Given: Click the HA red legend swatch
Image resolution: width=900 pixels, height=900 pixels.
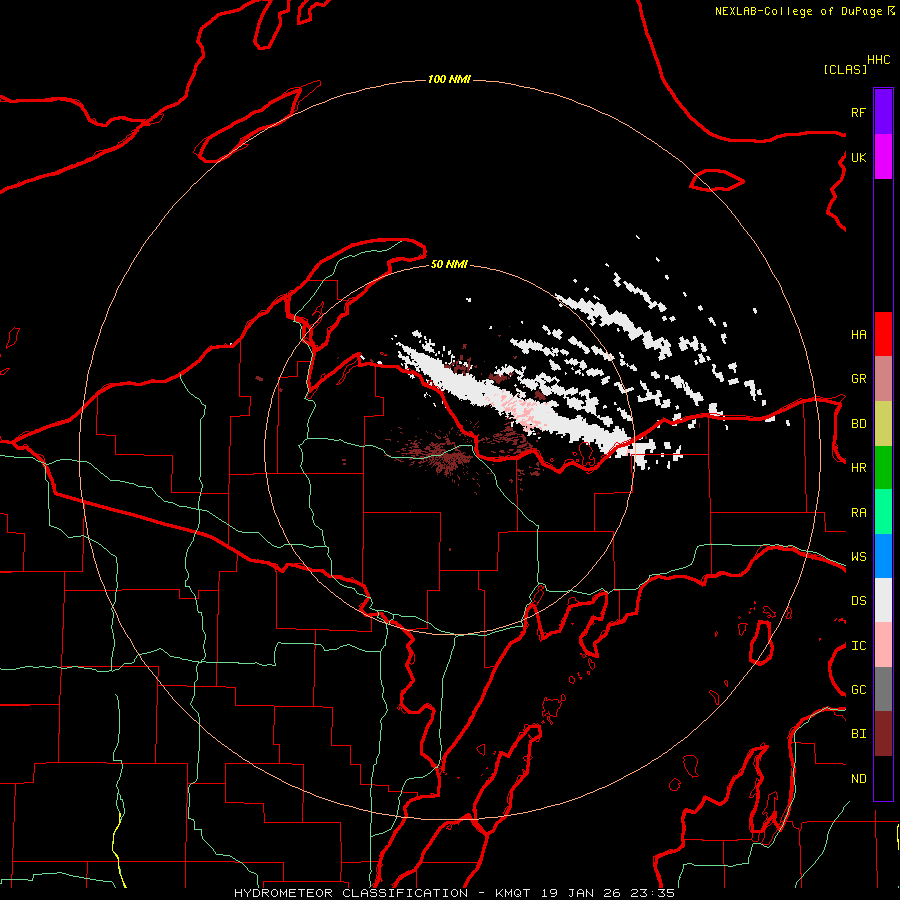Looking at the screenshot, I should pyautogui.click(x=883, y=334).
